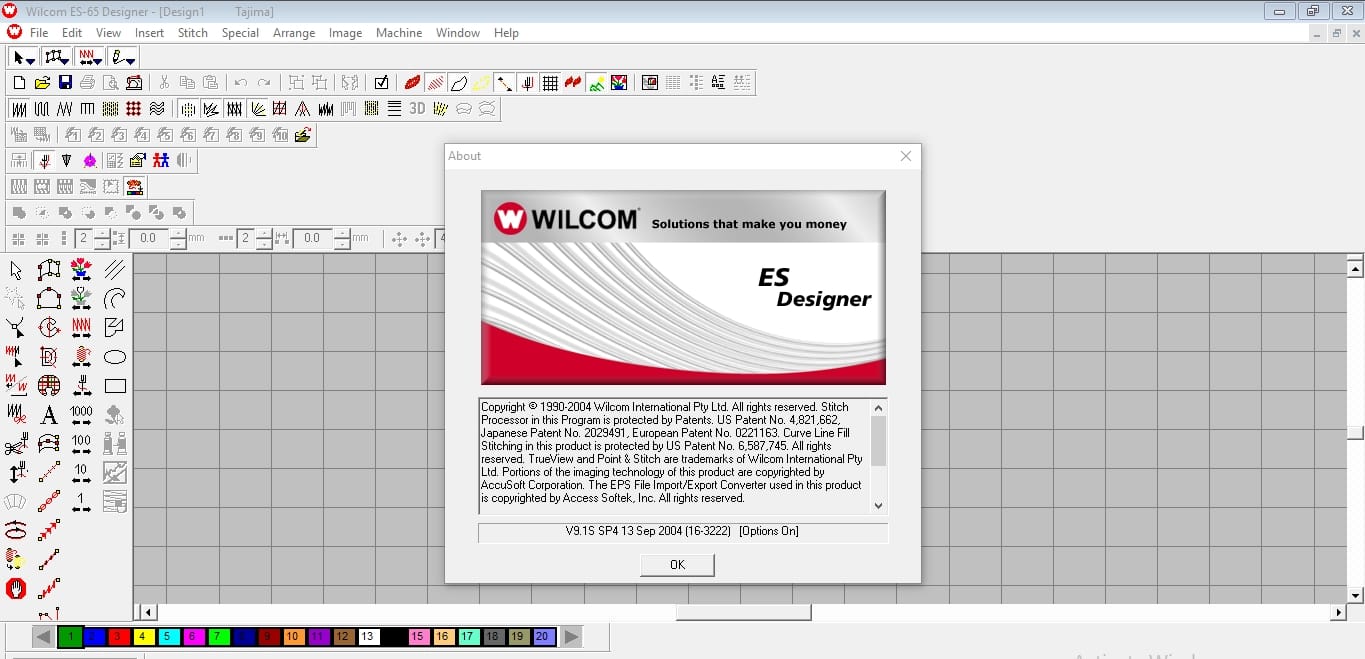Viewport: 1365px width, 659px height.
Task: Open the Insert menu
Action: pyautogui.click(x=149, y=33)
